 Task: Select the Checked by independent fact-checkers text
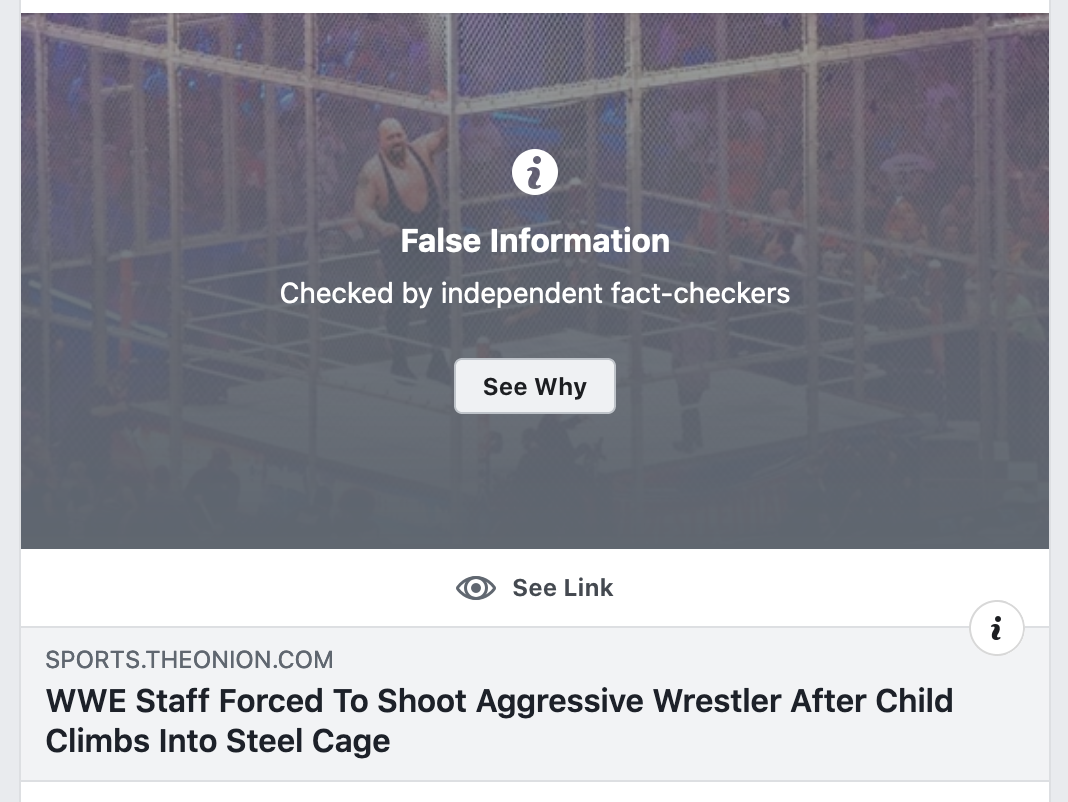535,293
